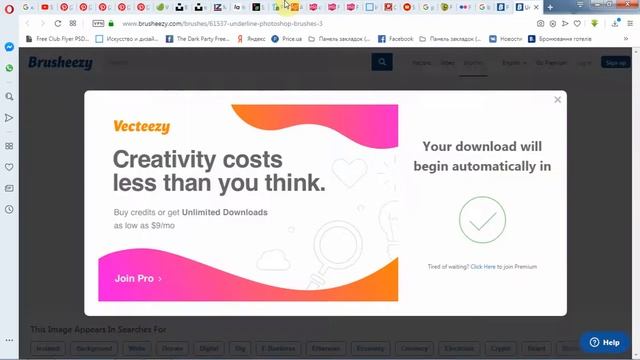Open the Opera menu logo

tap(9, 9)
